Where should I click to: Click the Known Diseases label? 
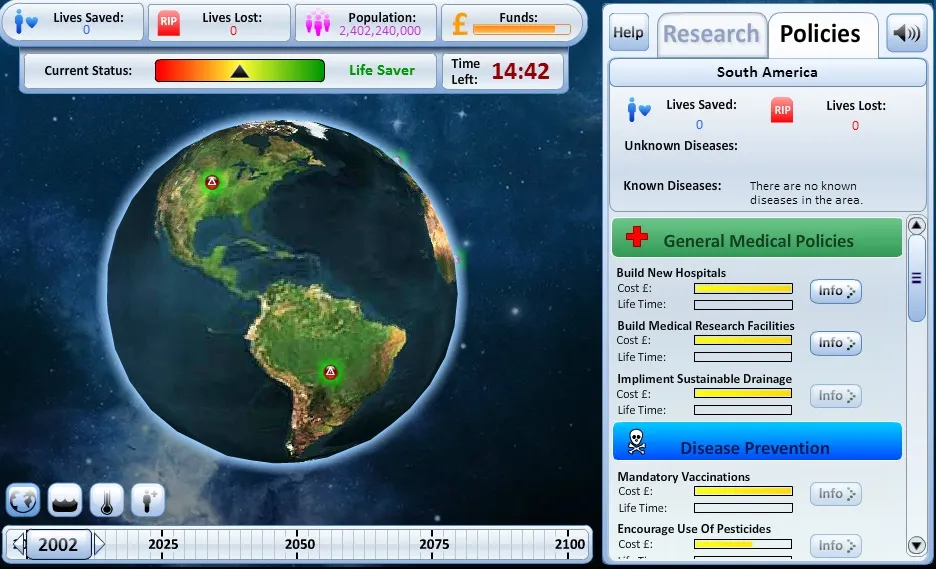click(x=672, y=186)
